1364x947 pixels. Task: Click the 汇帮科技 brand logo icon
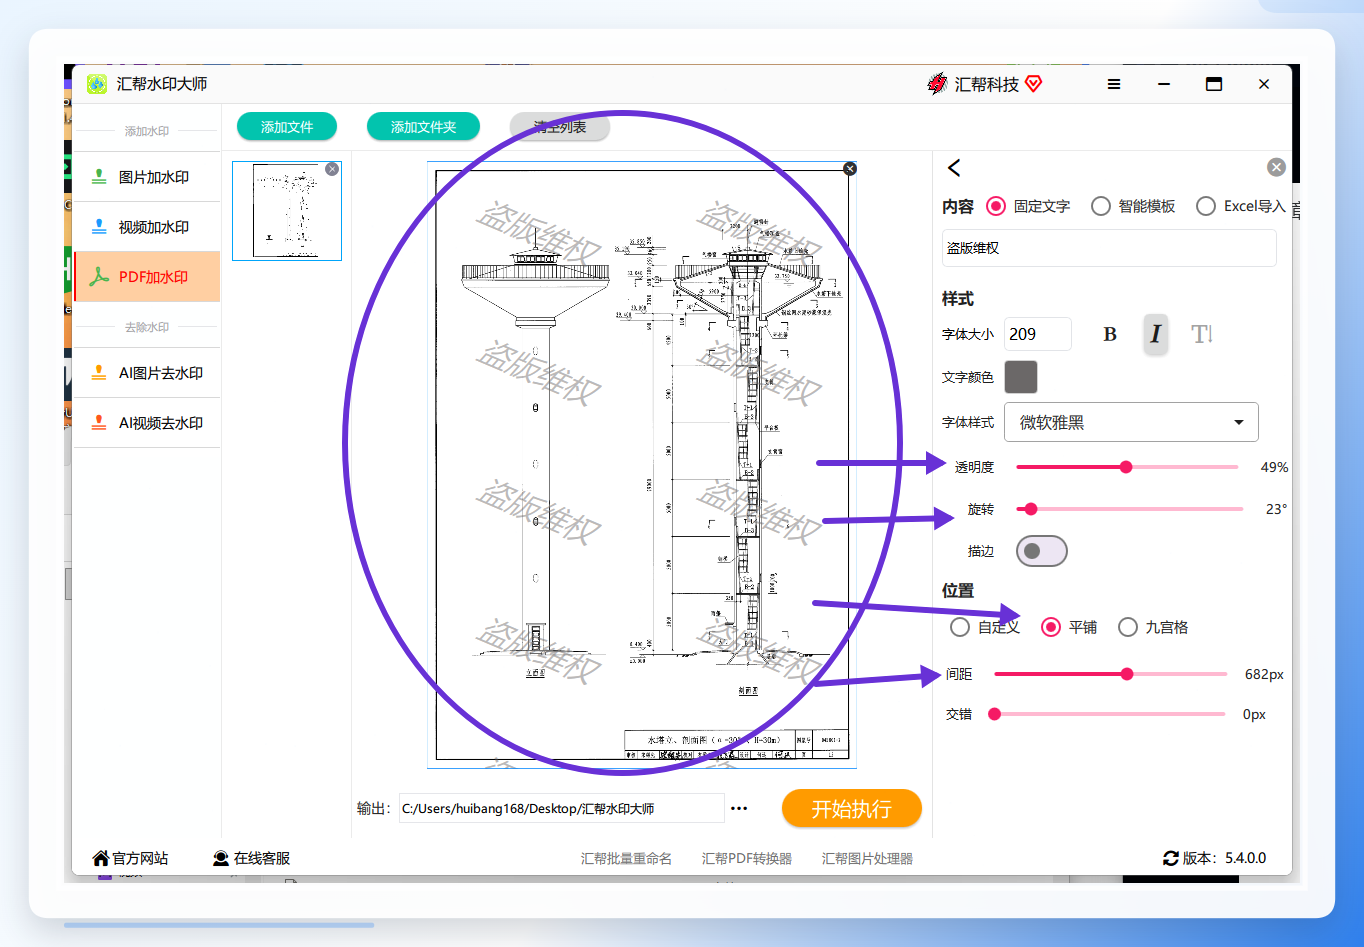[x=937, y=84]
